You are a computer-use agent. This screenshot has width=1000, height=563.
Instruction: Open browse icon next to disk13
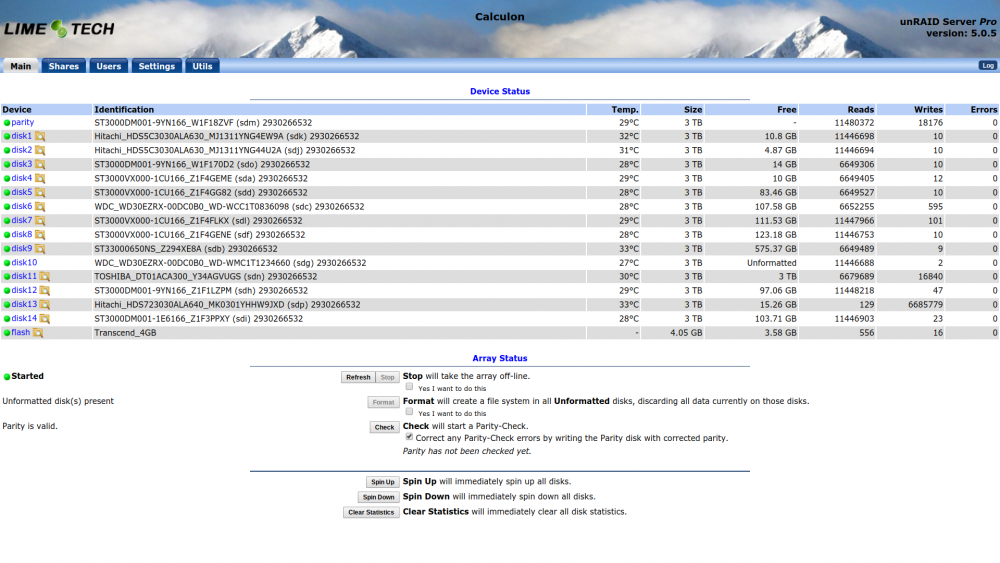point(45,305)
